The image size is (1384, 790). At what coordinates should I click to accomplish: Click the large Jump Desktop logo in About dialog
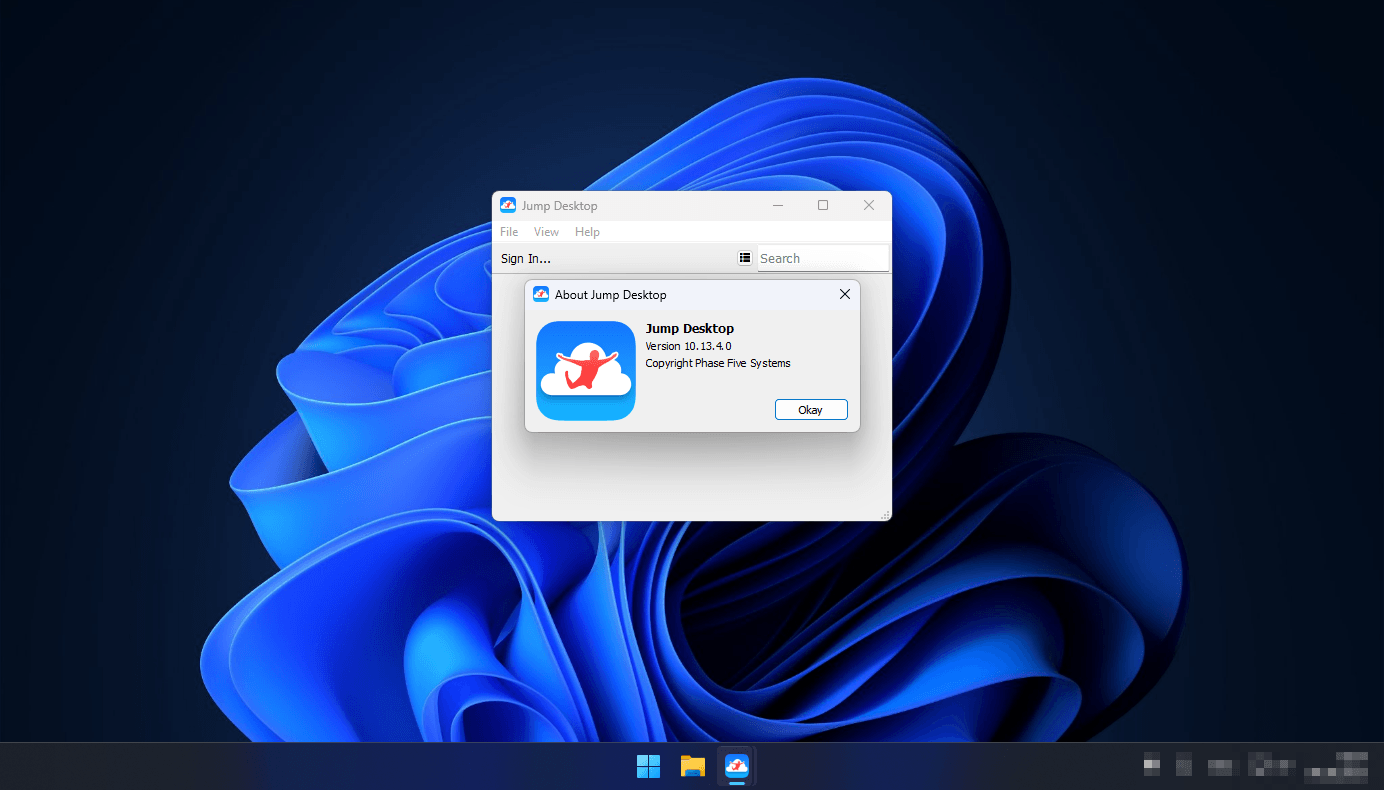[x=586, y=371]
